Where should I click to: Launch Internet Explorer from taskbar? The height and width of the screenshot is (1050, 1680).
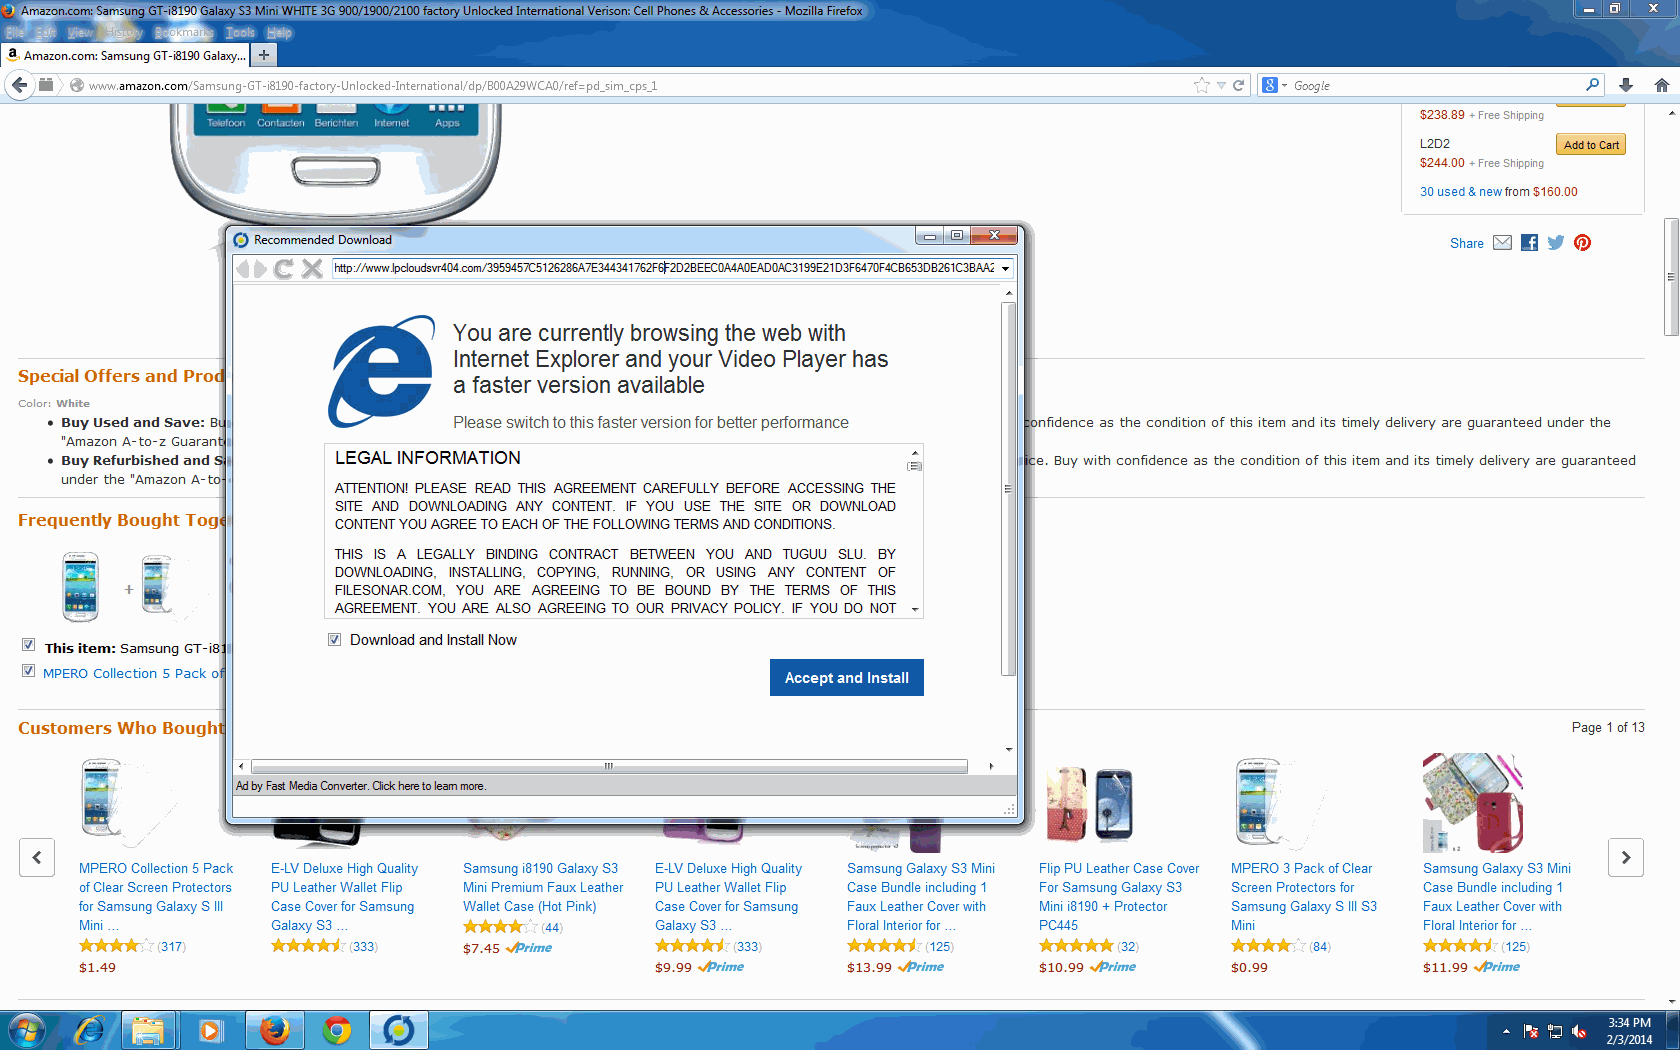pyautogui.click(x=90, y=1030)
